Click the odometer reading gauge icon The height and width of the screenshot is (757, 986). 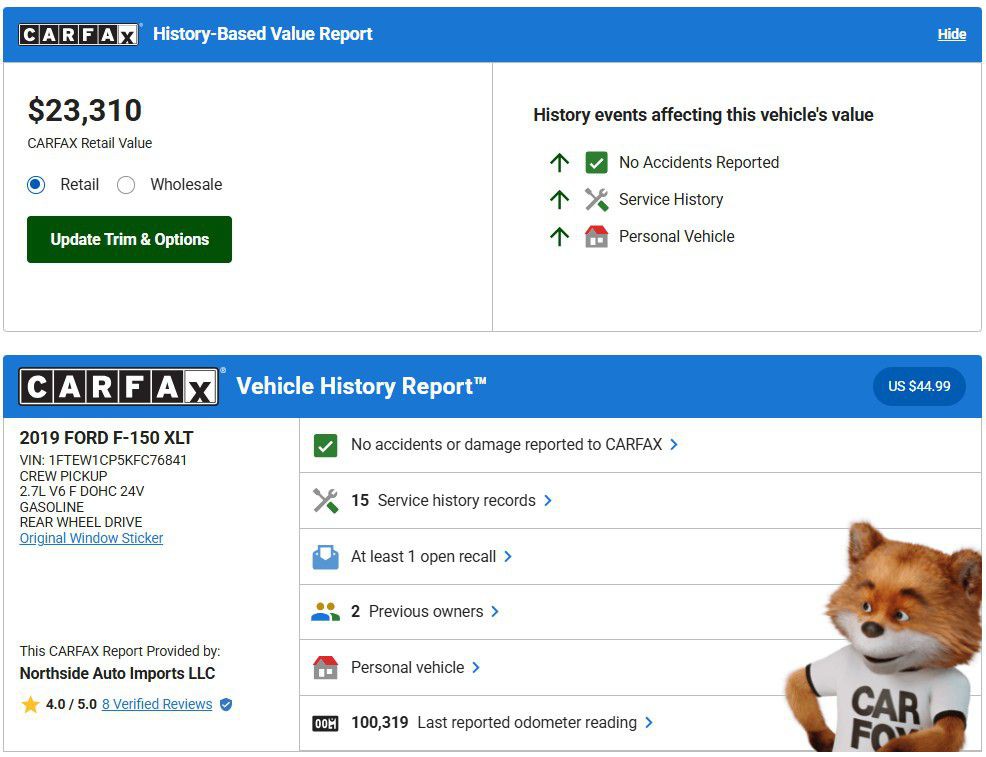pyautogui.click(x=325, y=722)
